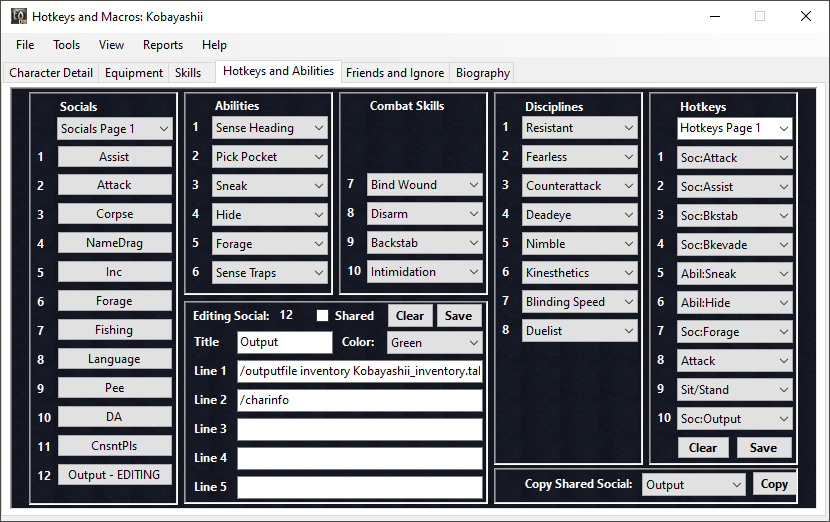Enable the Shared checkbox
830x522 pixels.
point(322,316)
